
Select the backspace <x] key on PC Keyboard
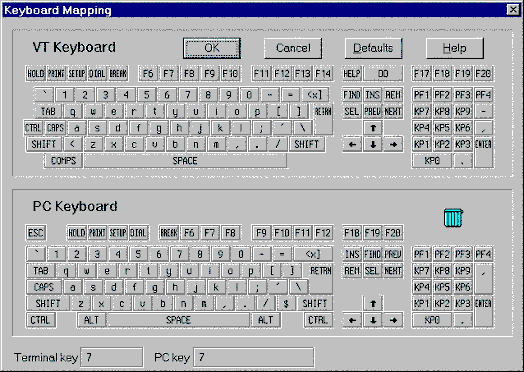pyautogui.click(x=313, y=254)
